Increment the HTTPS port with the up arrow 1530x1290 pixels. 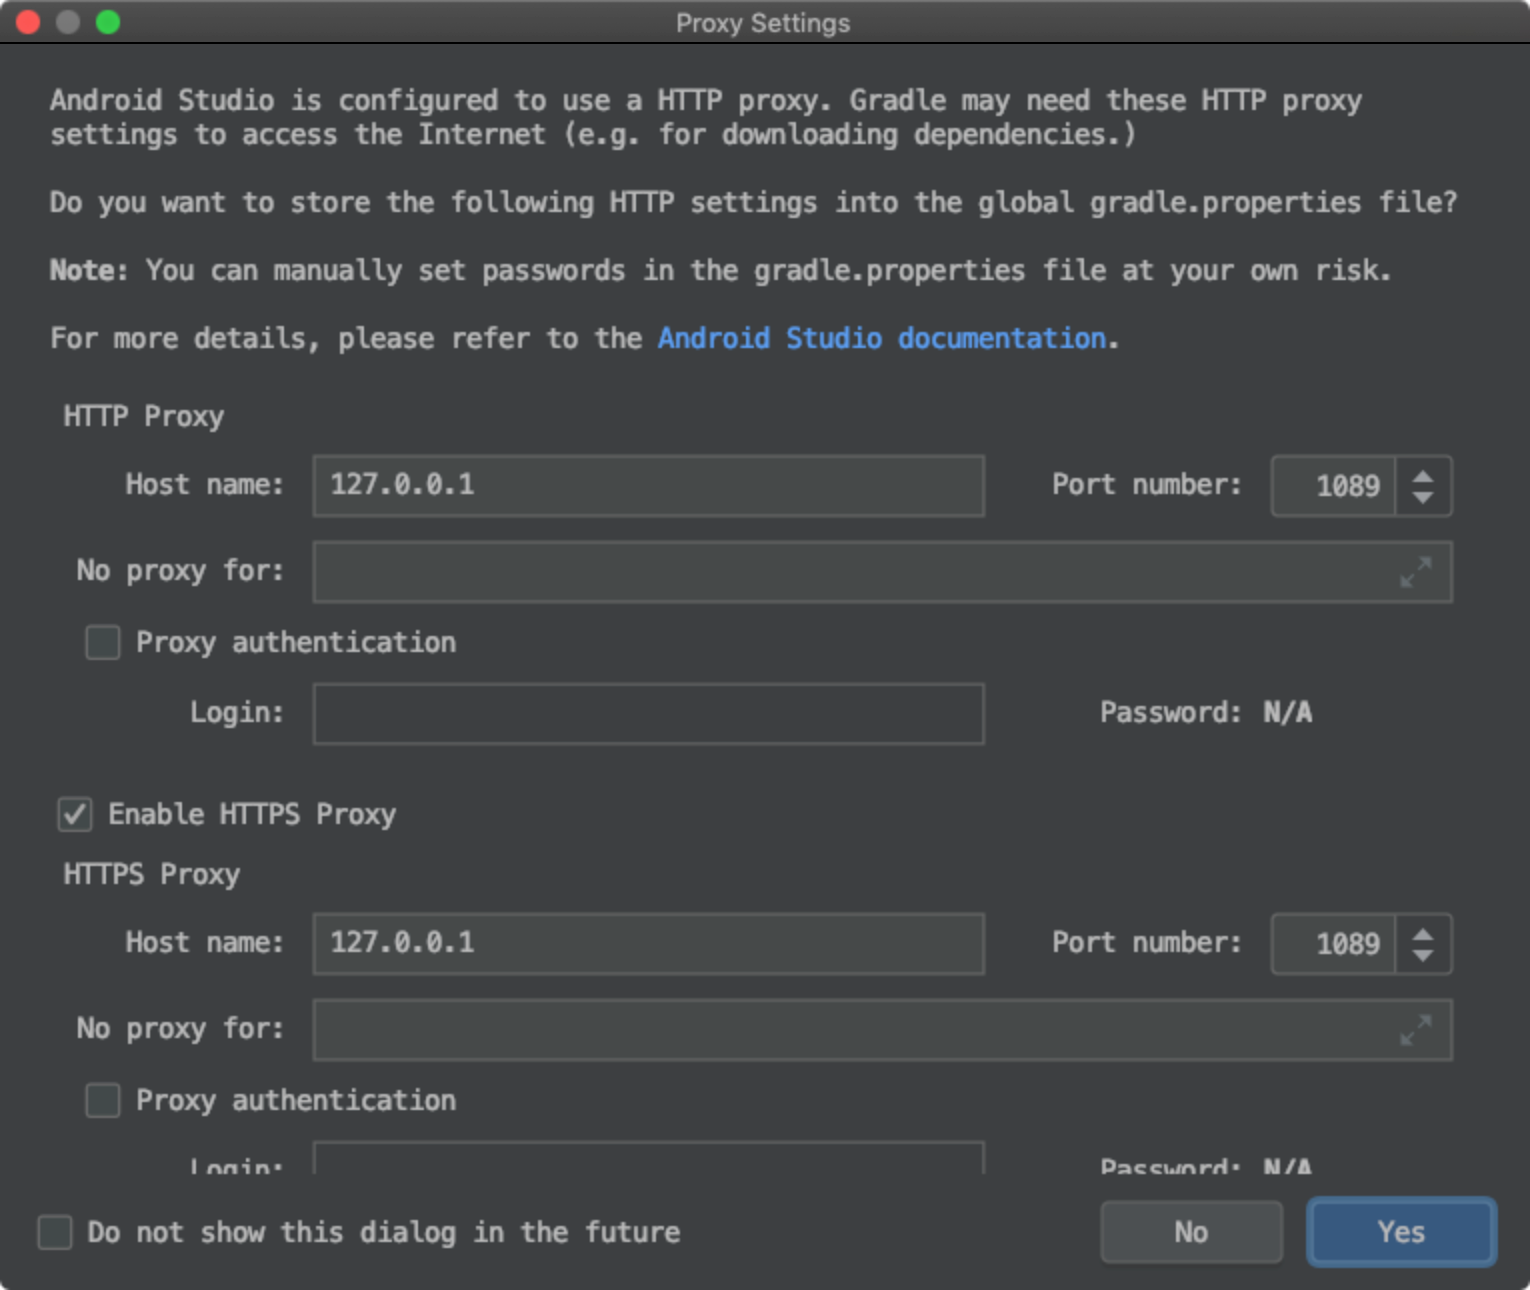[1424, 934]
